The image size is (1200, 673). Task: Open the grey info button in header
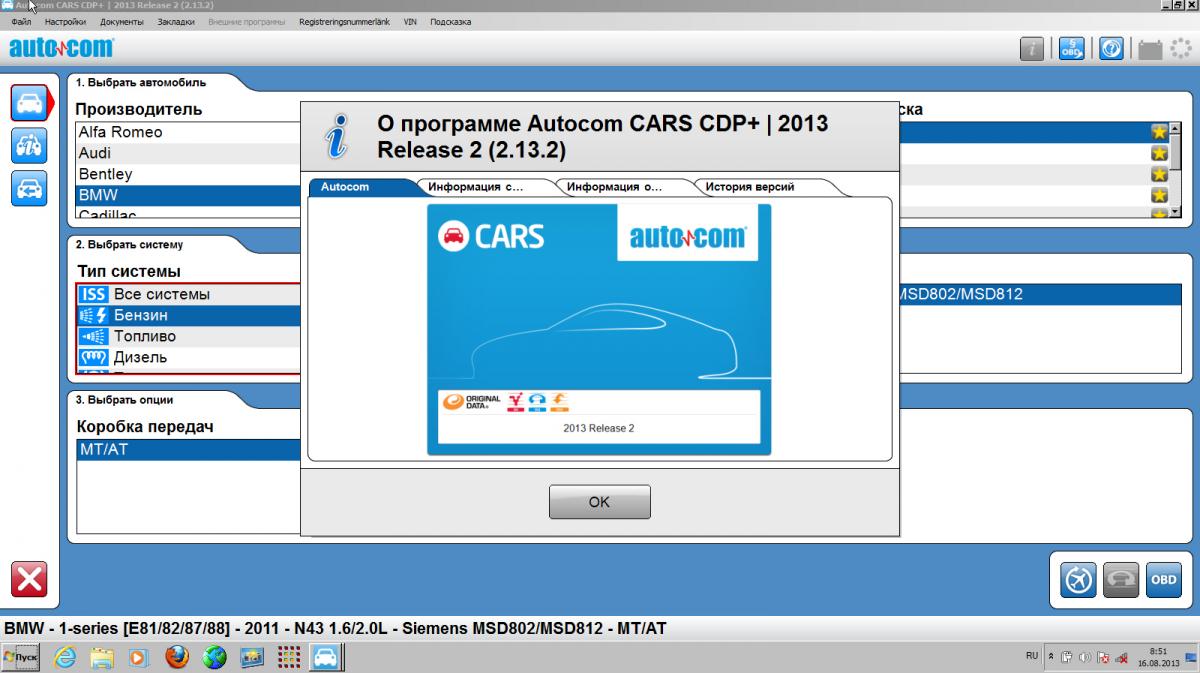click(x=1032, y=48)
